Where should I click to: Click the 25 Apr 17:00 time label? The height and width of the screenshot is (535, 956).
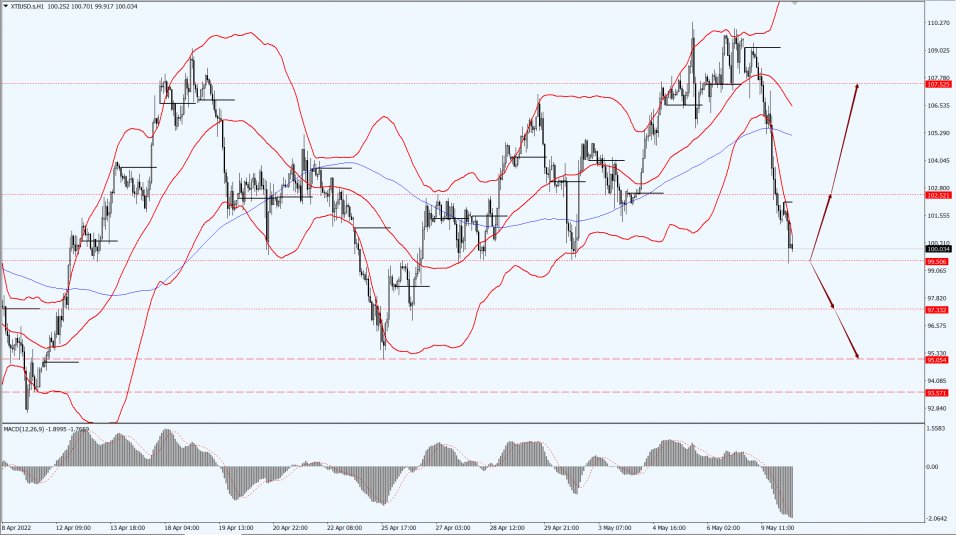[x=399, y=527]
